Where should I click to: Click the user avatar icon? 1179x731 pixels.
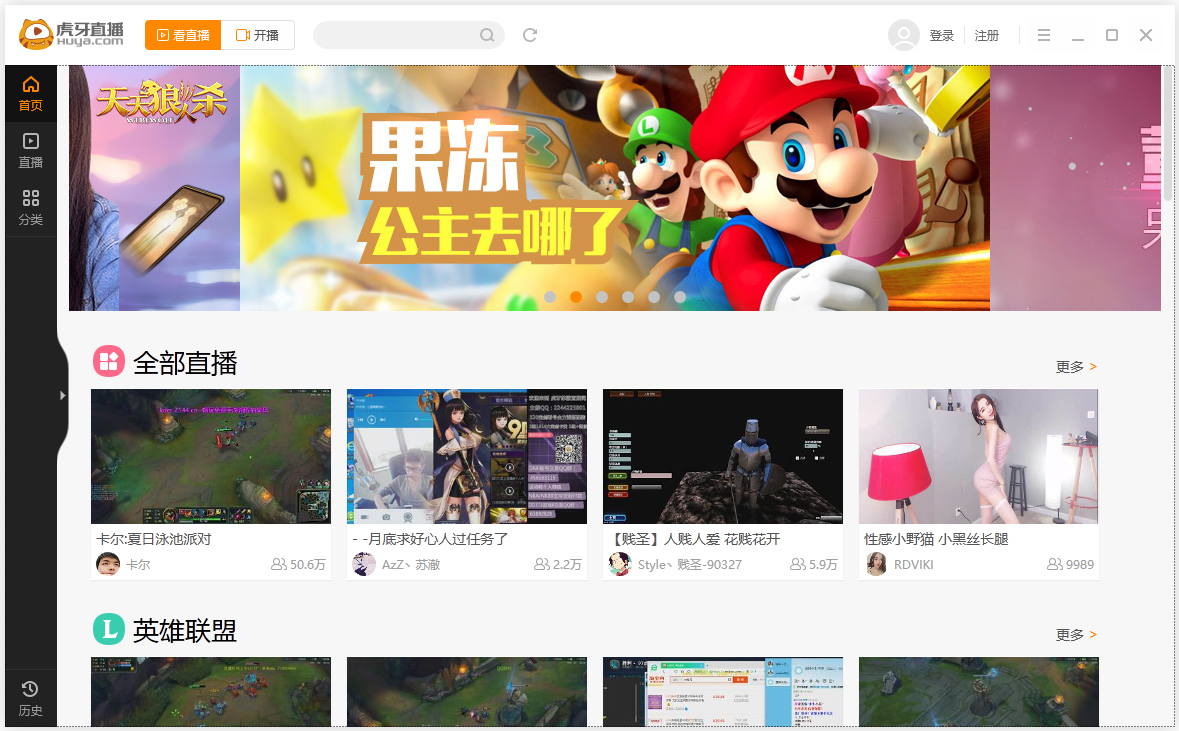click(x=904, y=35)
